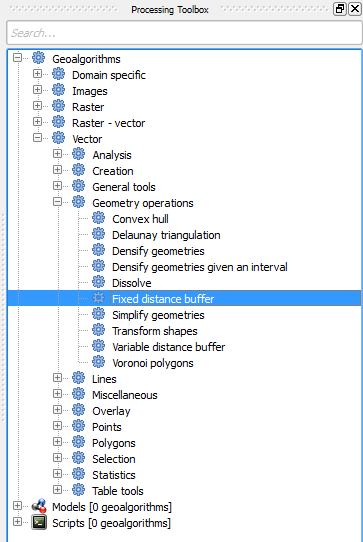Expand the Models node
363x542 pixels.
point(17,506)
